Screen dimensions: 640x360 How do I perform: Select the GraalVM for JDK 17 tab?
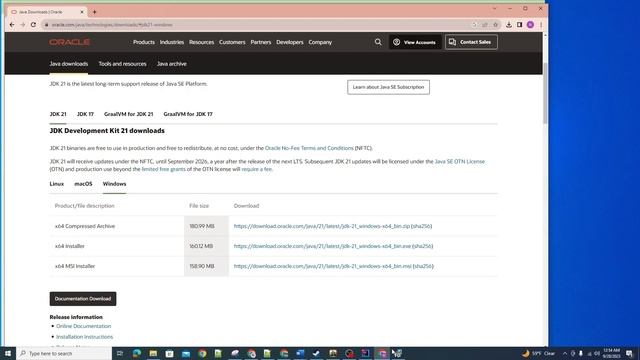click(x=188, y=114)
